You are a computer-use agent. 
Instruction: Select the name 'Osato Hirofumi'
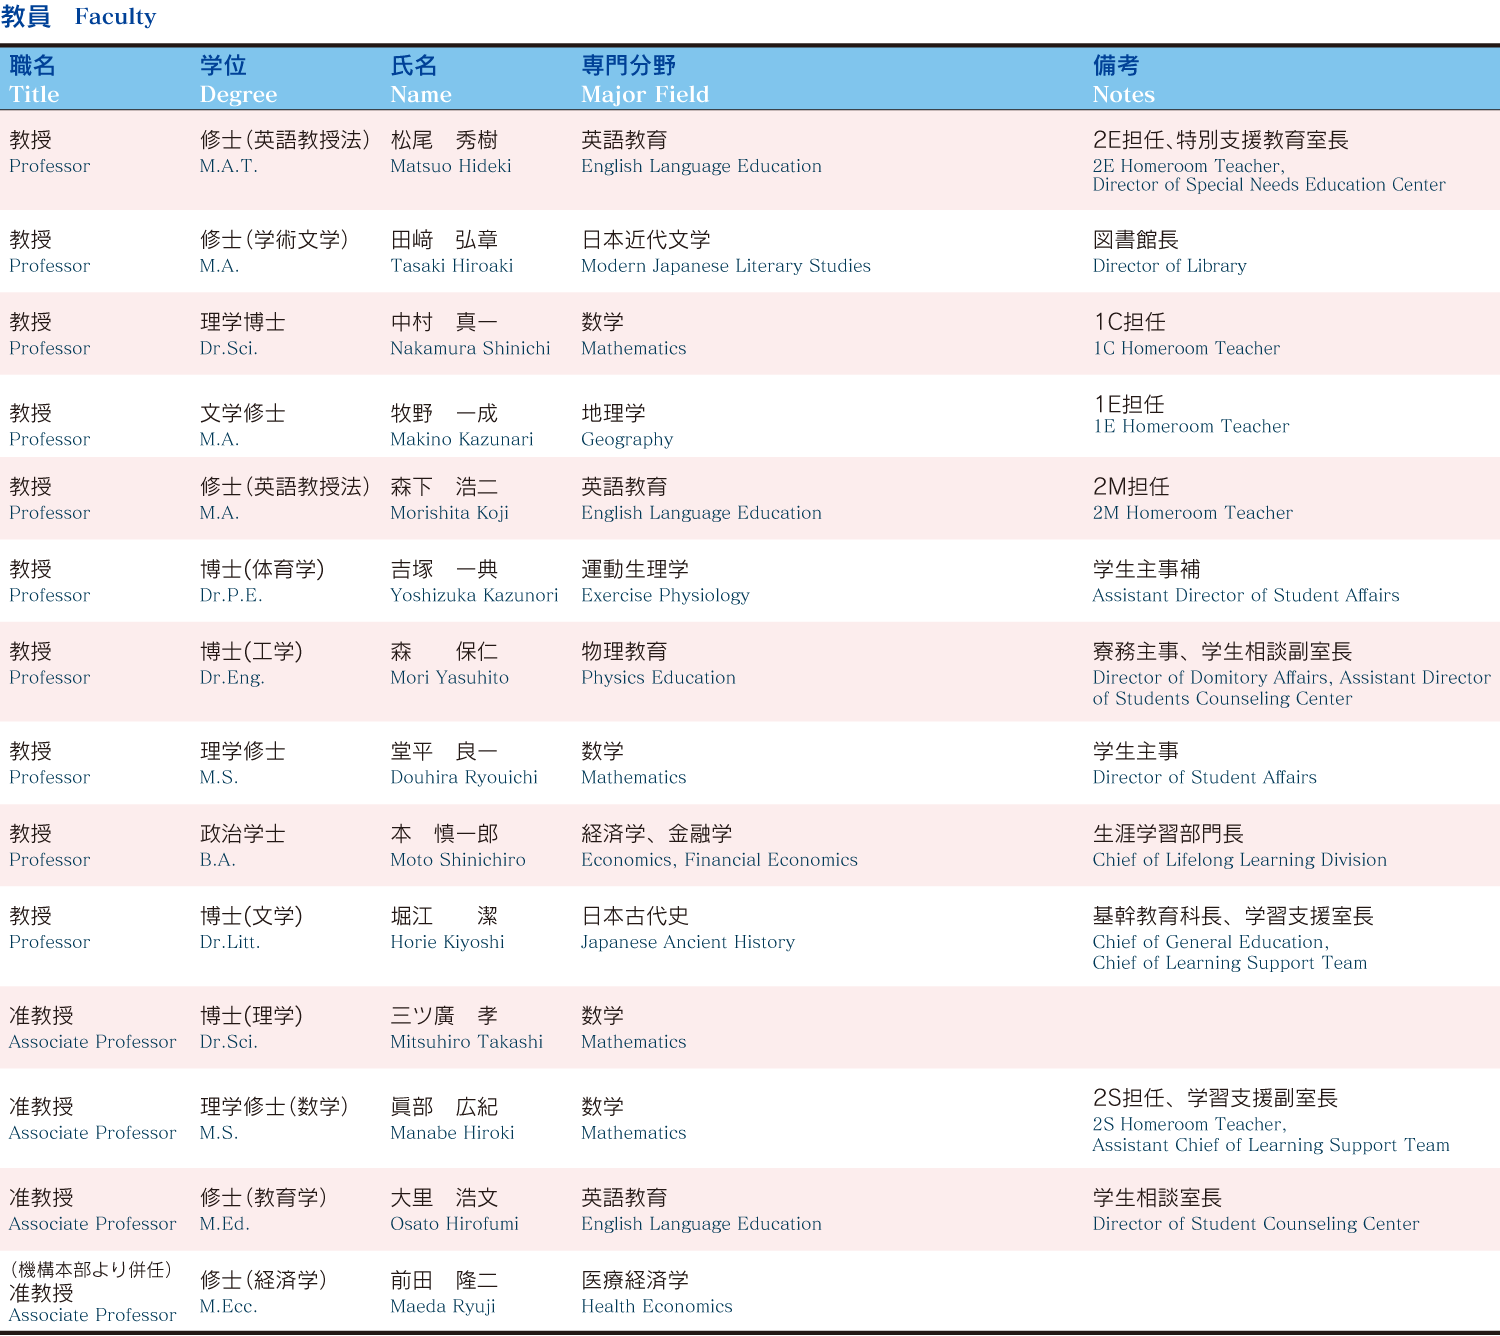pos(455,1224)
